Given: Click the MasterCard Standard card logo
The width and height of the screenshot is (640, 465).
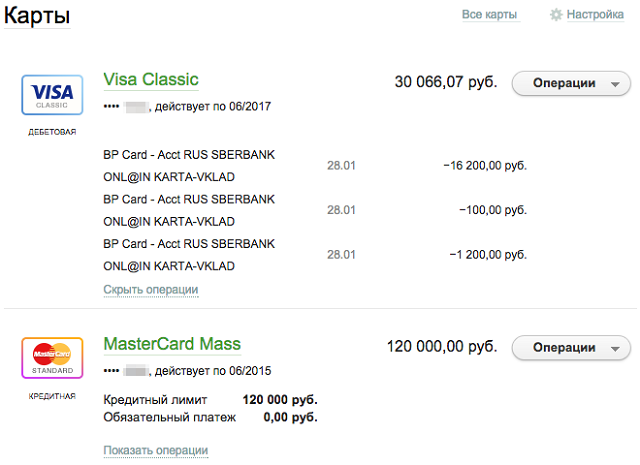Looking at the screenshot, I should [x=52, y=358].
